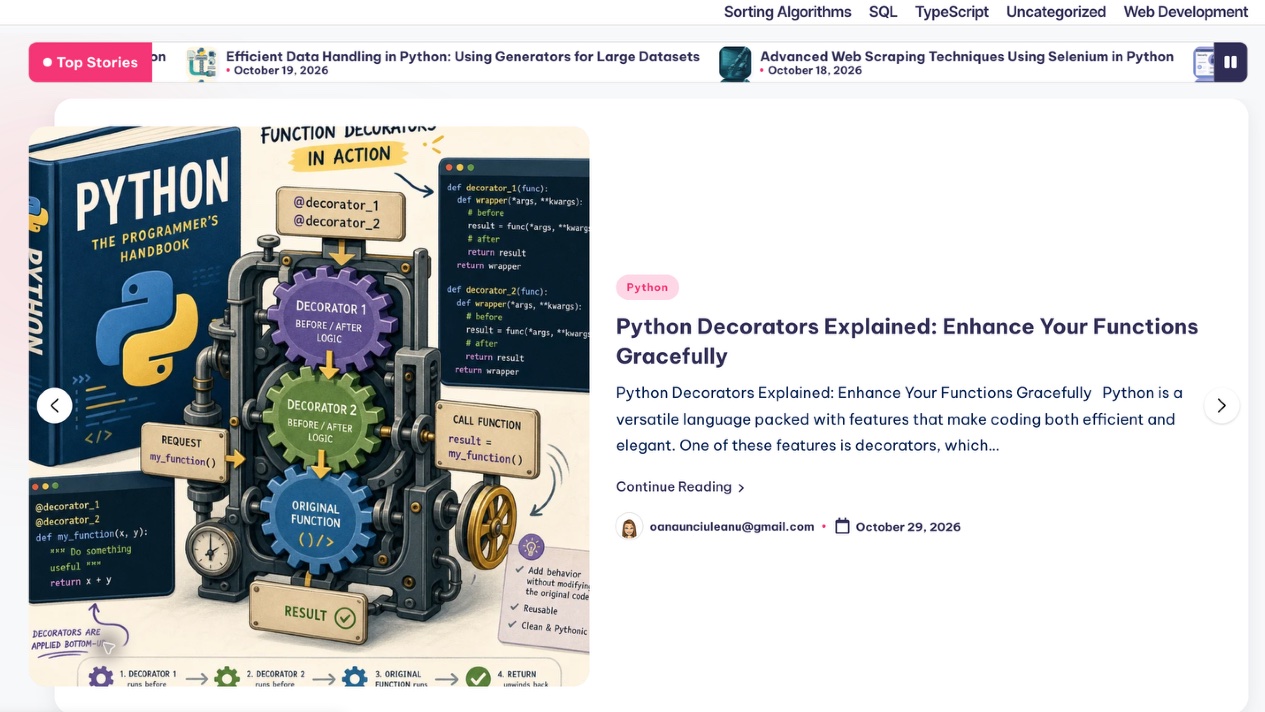Open the Sorting Algorithms category

pos(787,12)
